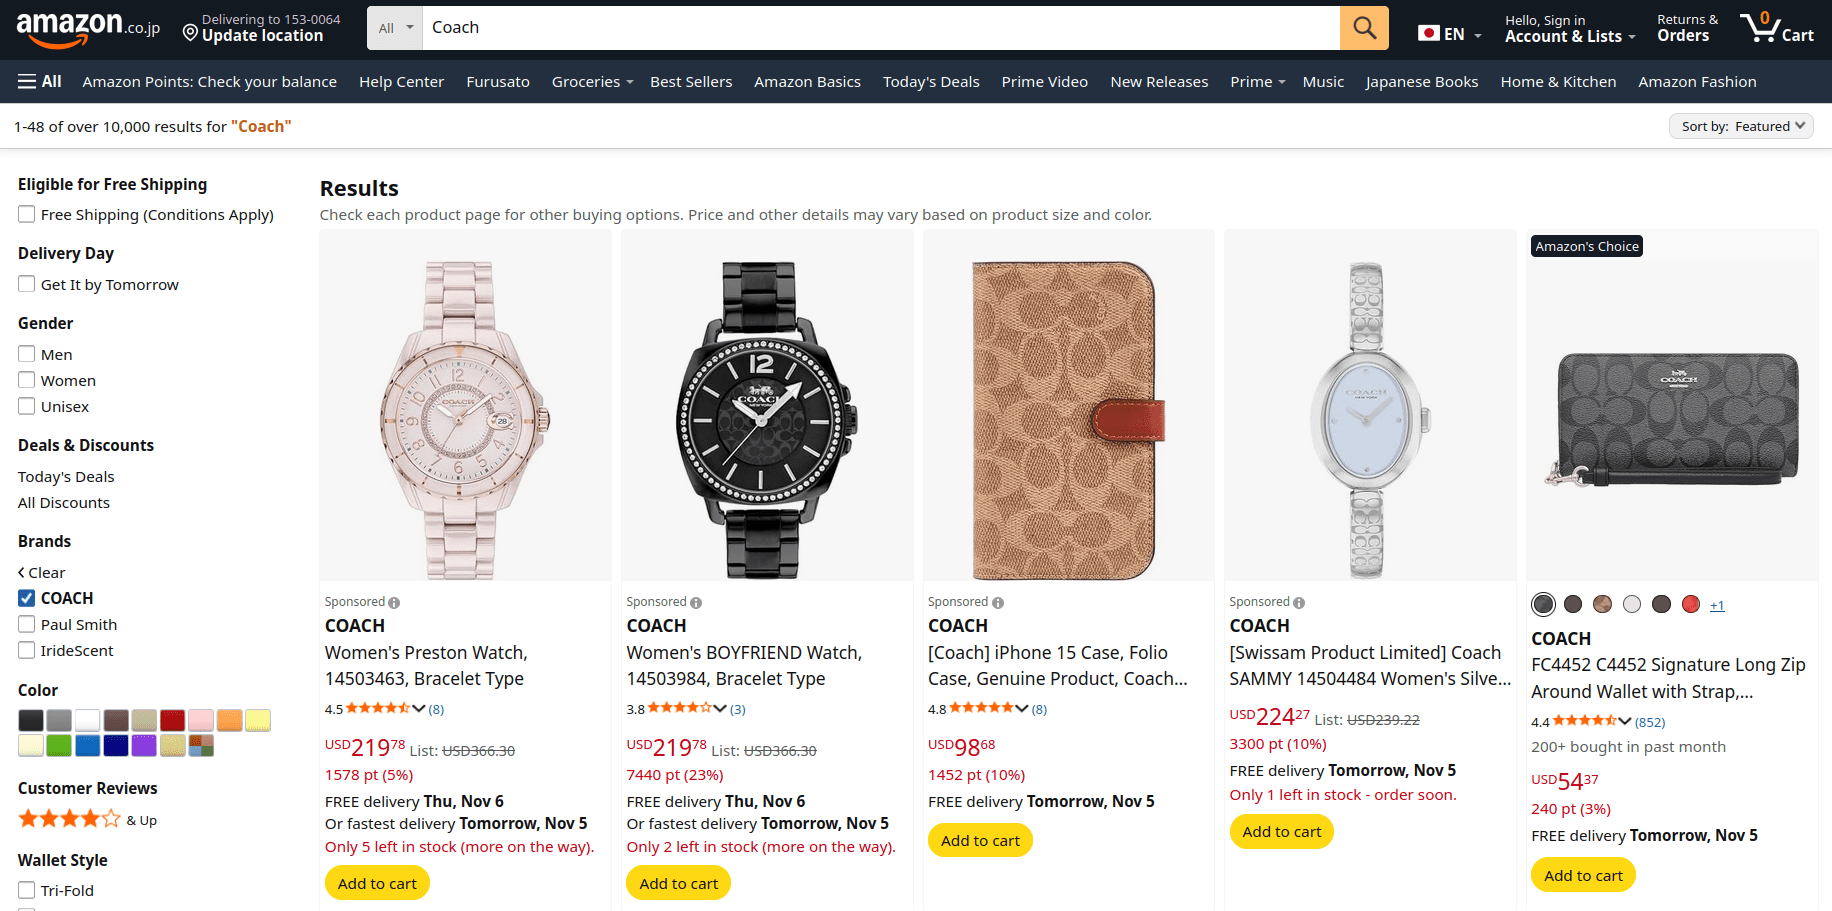Click the Japan flag language icon
The width and height of the screenshot is (1832, 911).
click(1428, 34)
